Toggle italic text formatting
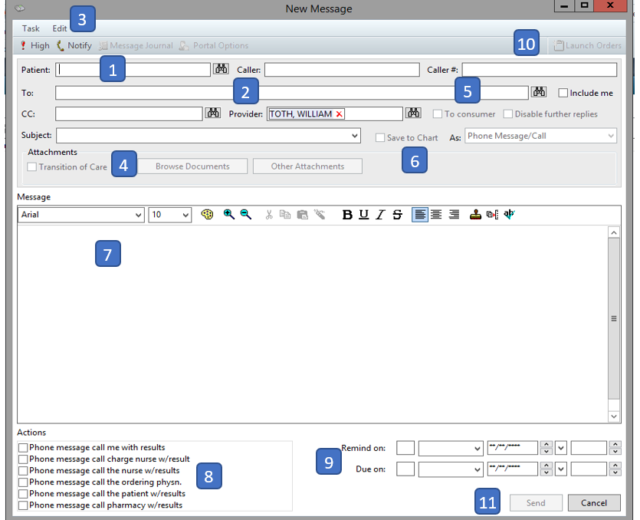This screenshot has width=640, height=520. tap(380, 215)
